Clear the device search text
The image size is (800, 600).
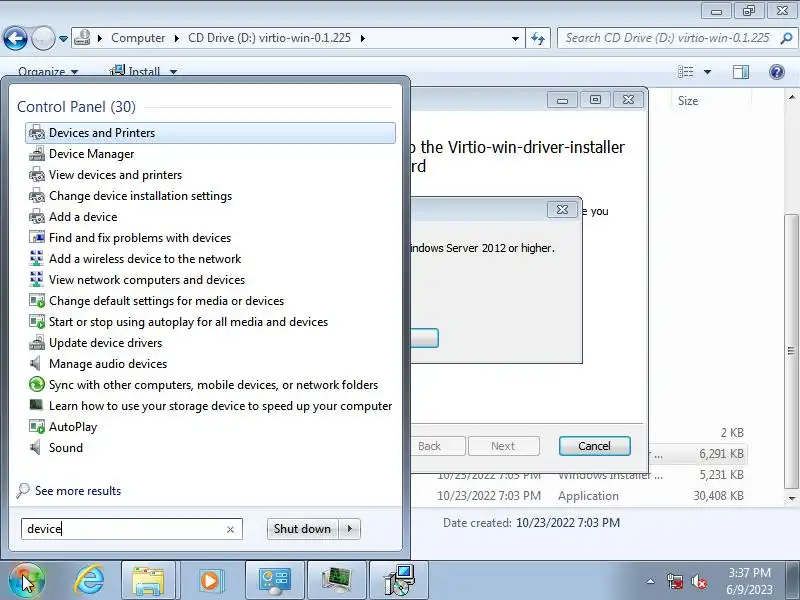230,530
